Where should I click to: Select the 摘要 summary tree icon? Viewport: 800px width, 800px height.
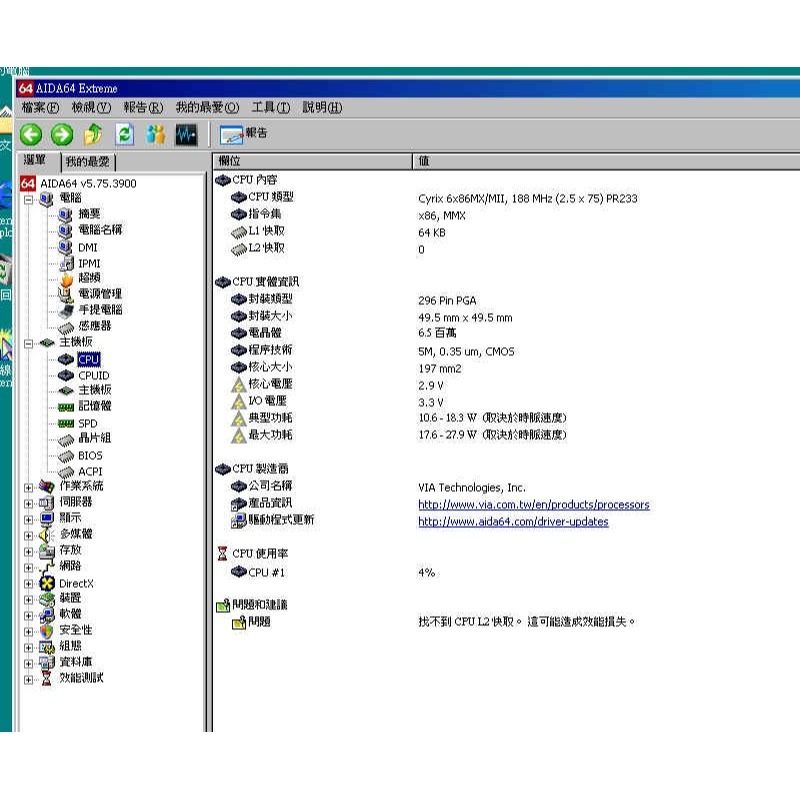coord(65,215)
